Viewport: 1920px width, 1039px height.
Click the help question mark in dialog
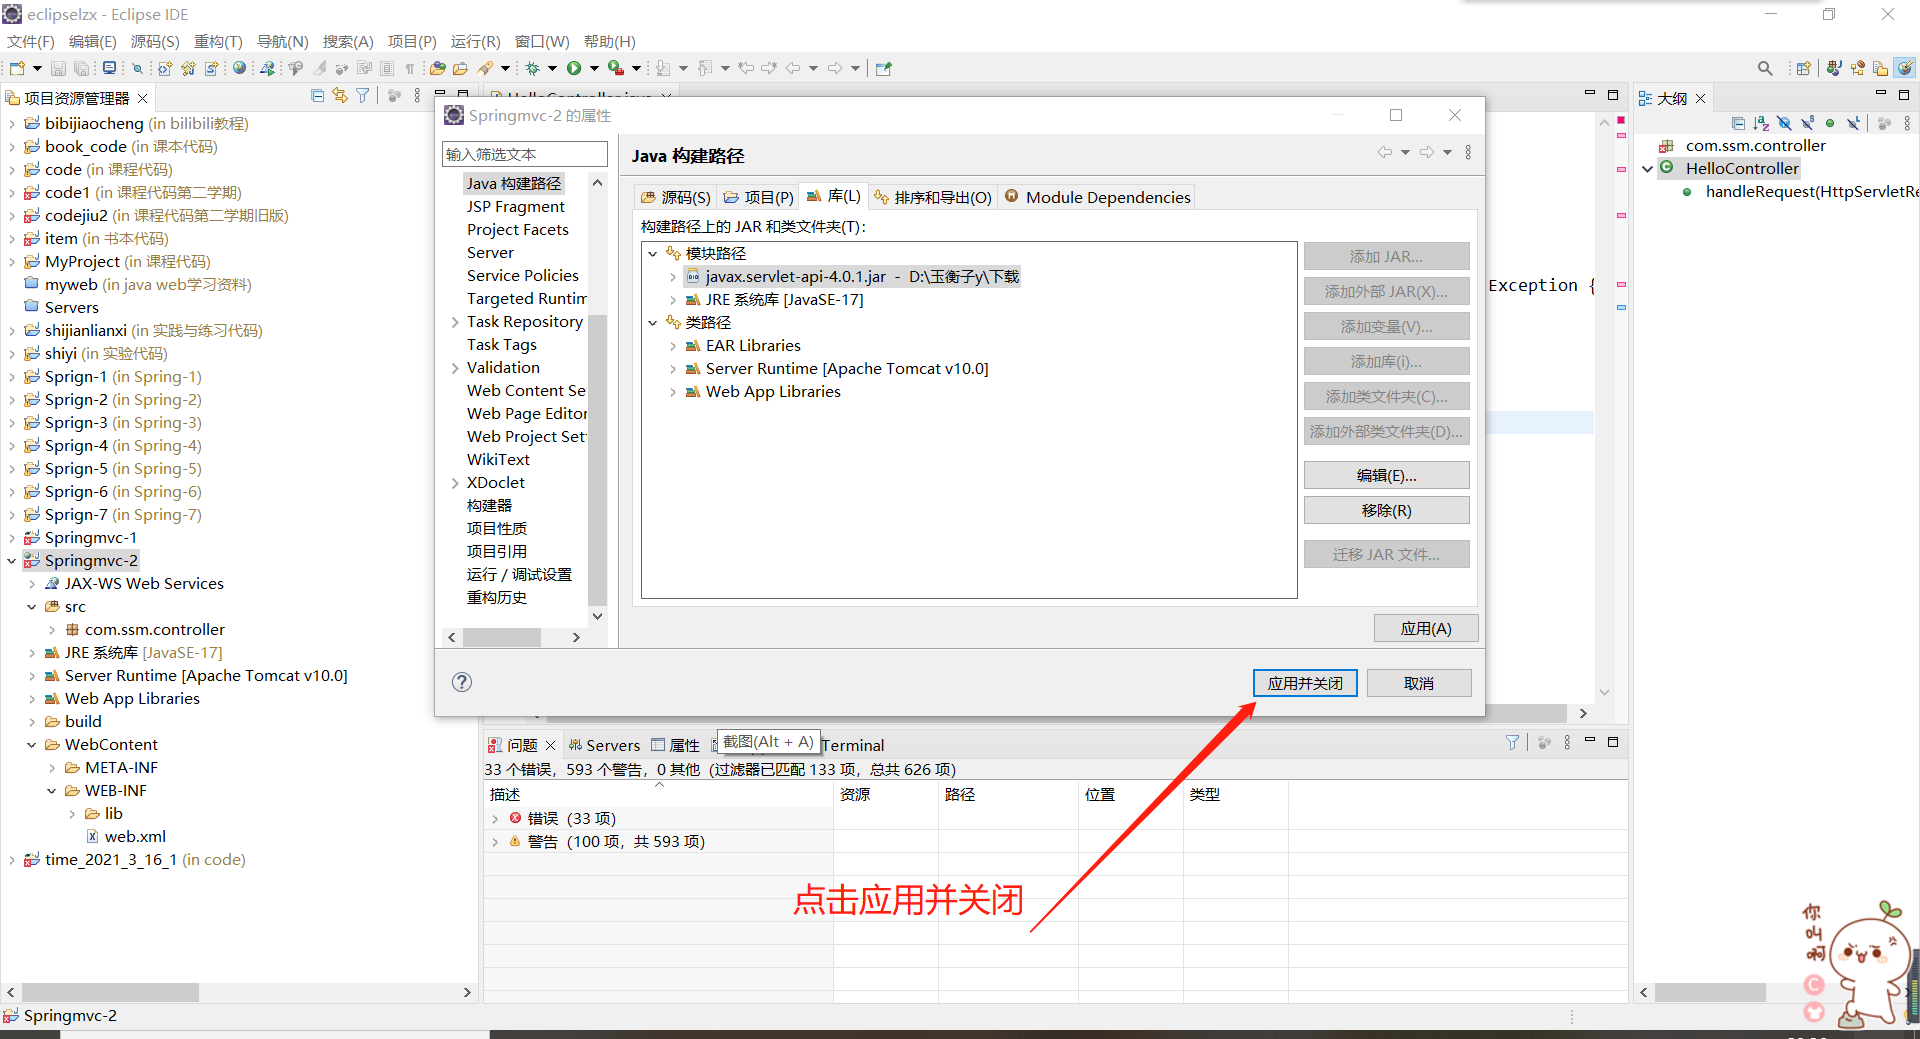[x=461, y=682]
